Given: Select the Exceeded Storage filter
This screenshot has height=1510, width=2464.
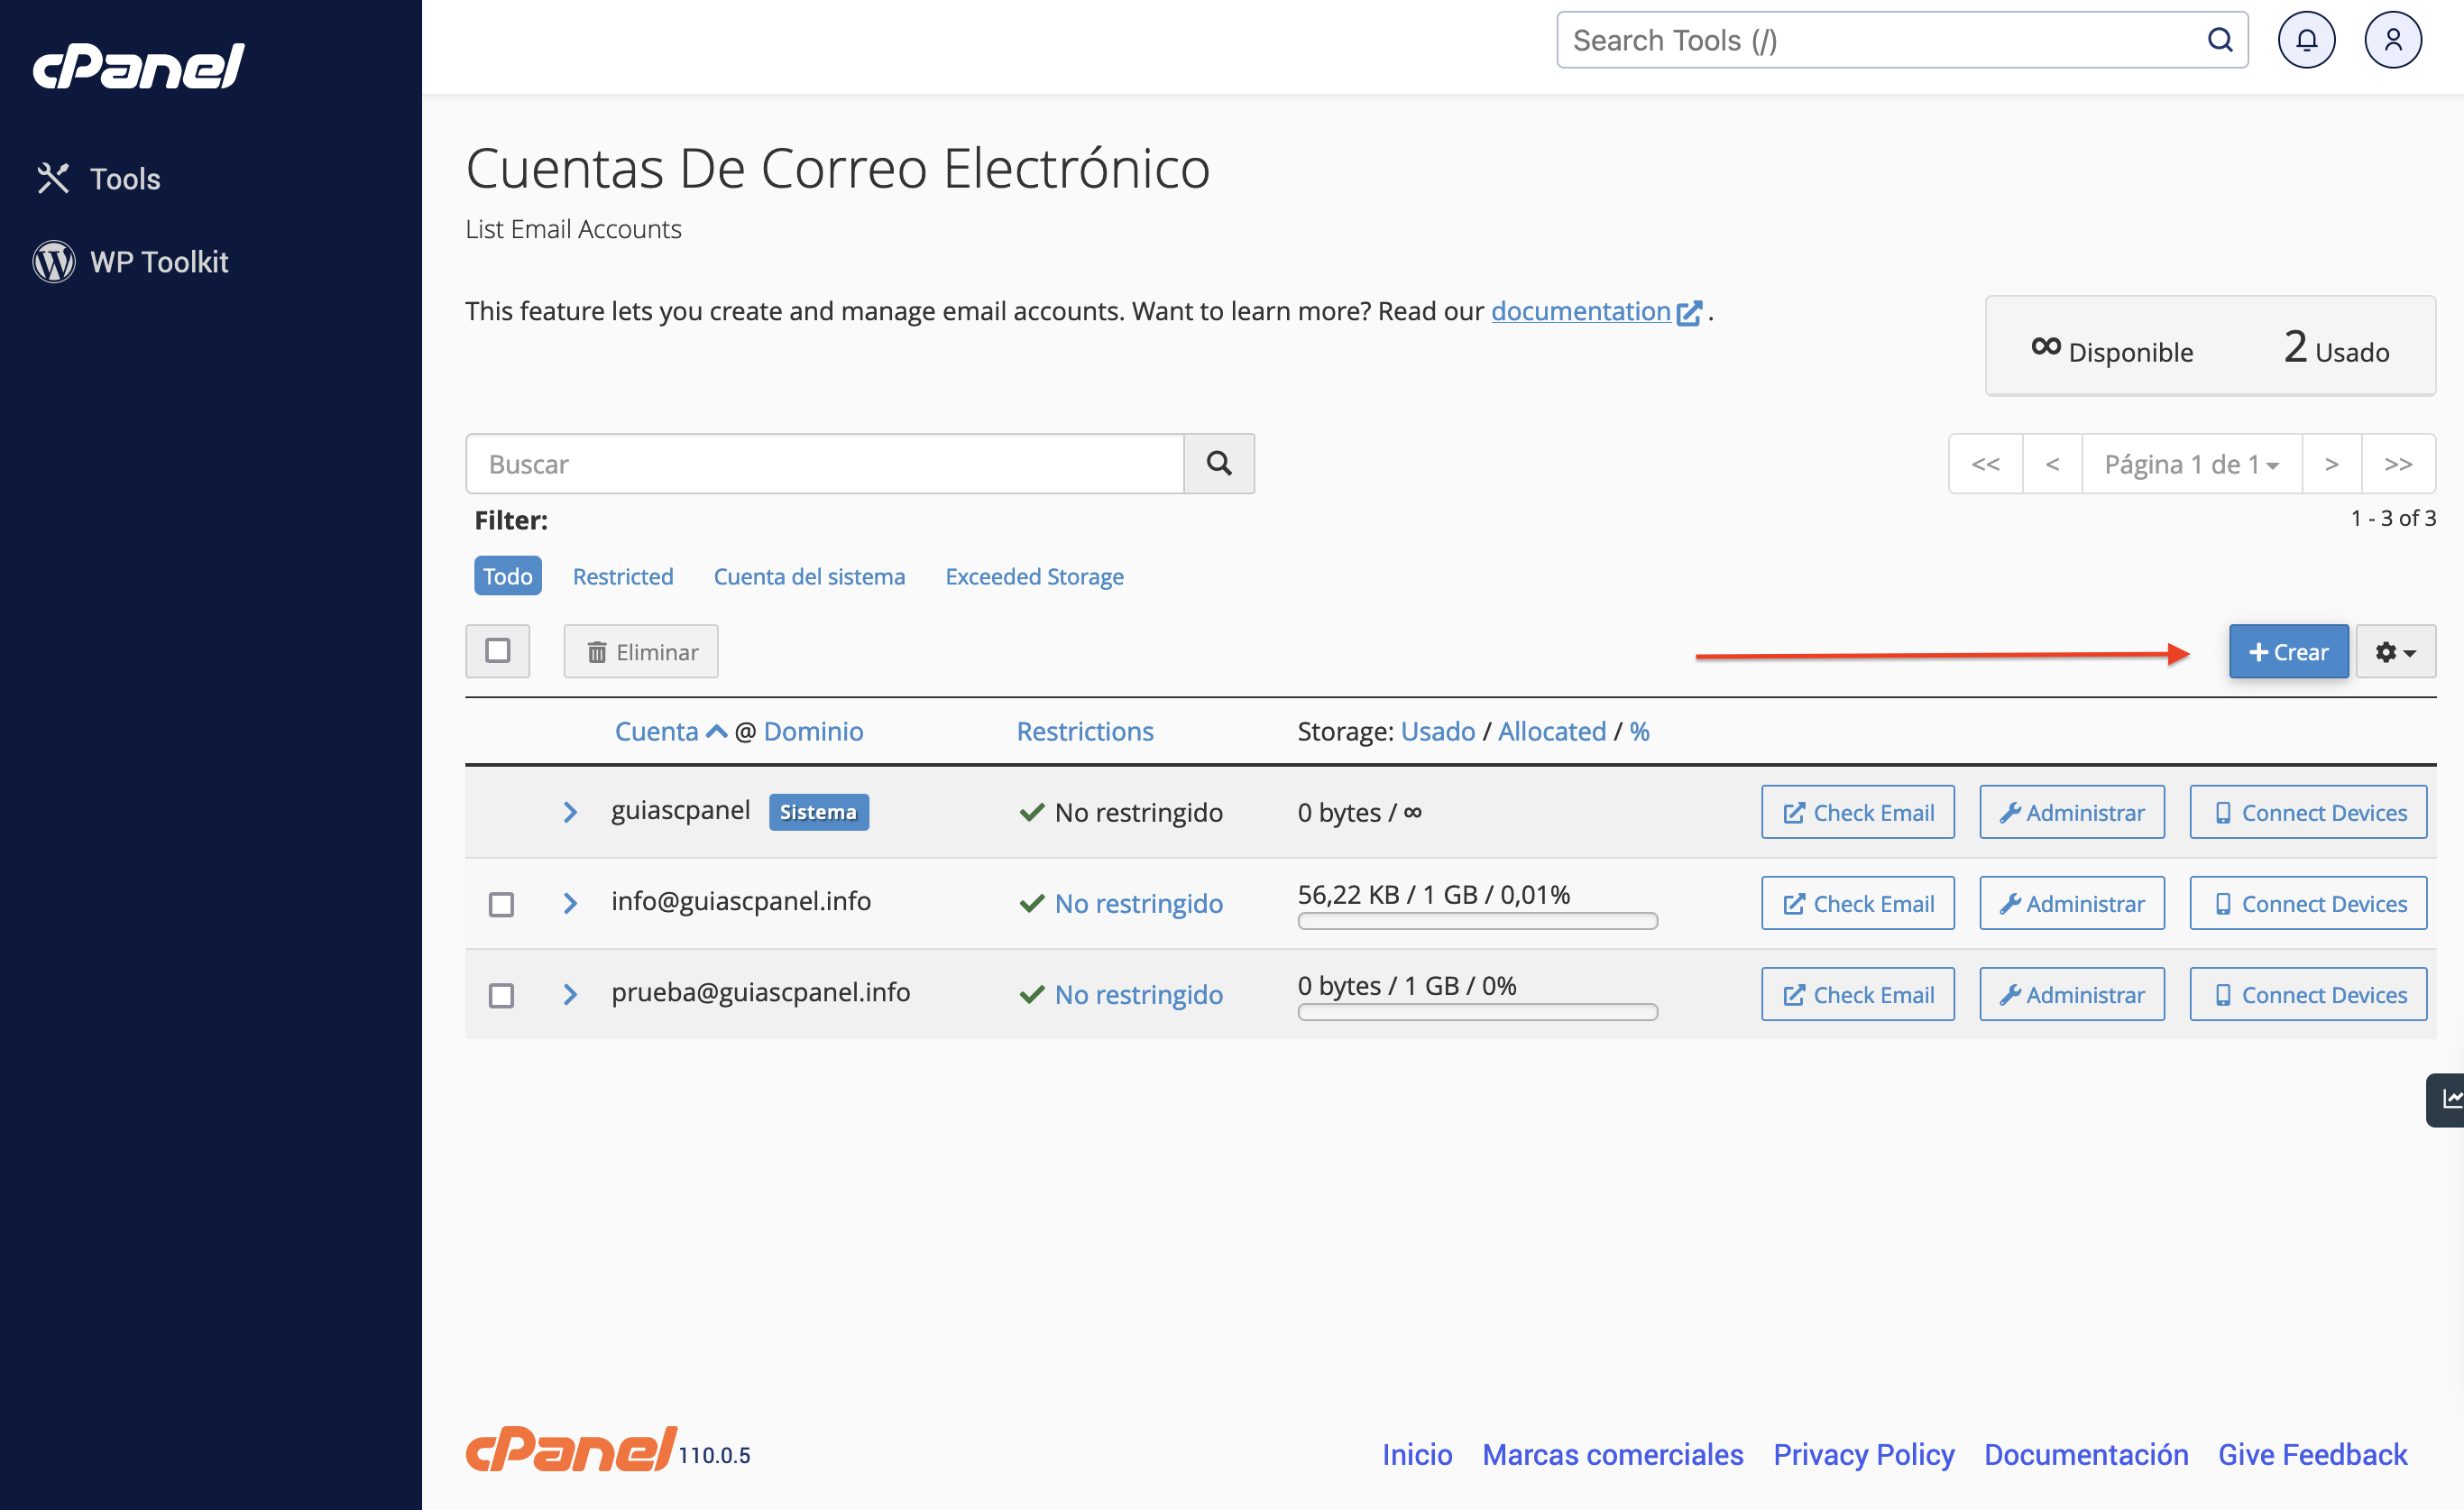Looking at the screenshot, I should coord(1034,576).
